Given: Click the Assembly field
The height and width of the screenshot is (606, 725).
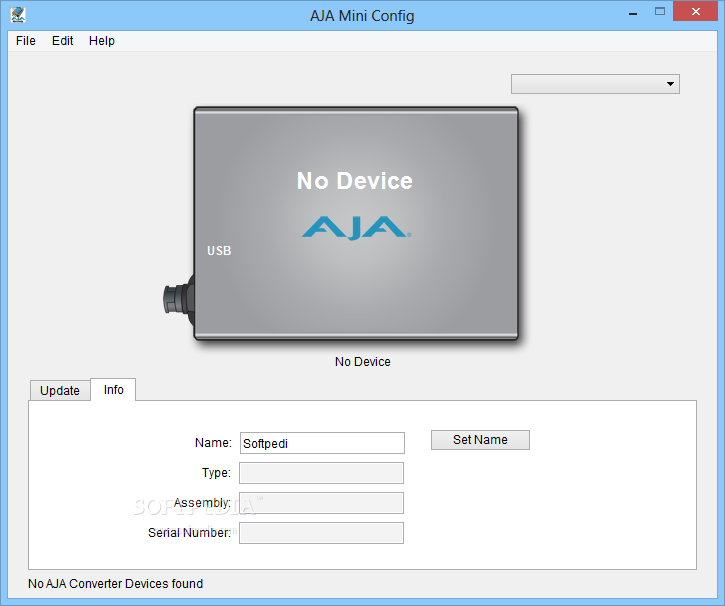Looking at the screenshot, I should point(321,503).
